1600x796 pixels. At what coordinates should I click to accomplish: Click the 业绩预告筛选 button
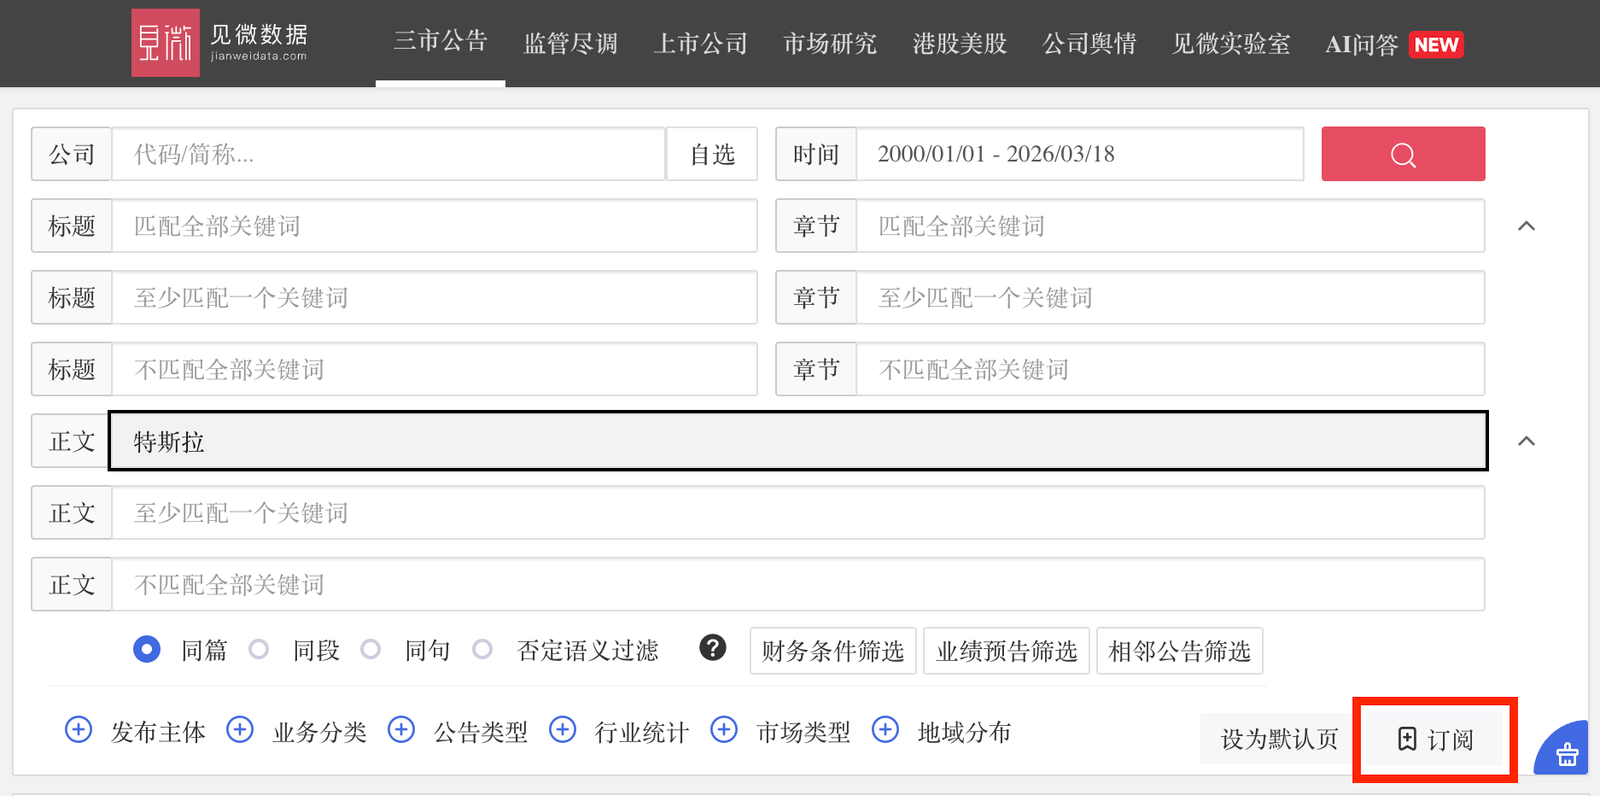[1006, 651]
